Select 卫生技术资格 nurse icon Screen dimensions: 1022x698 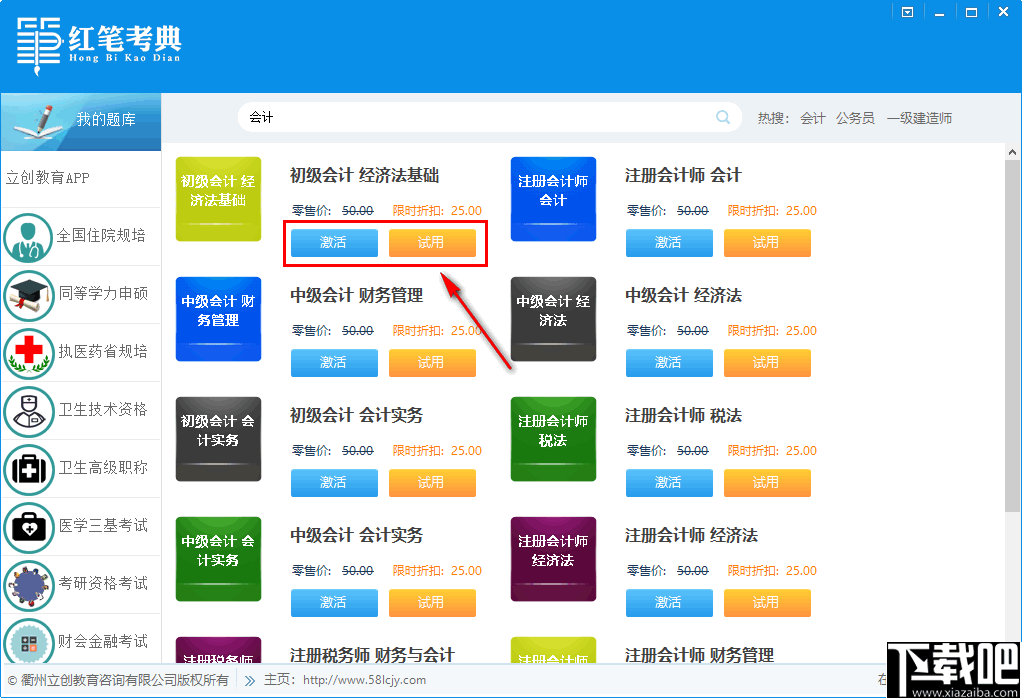28,411
